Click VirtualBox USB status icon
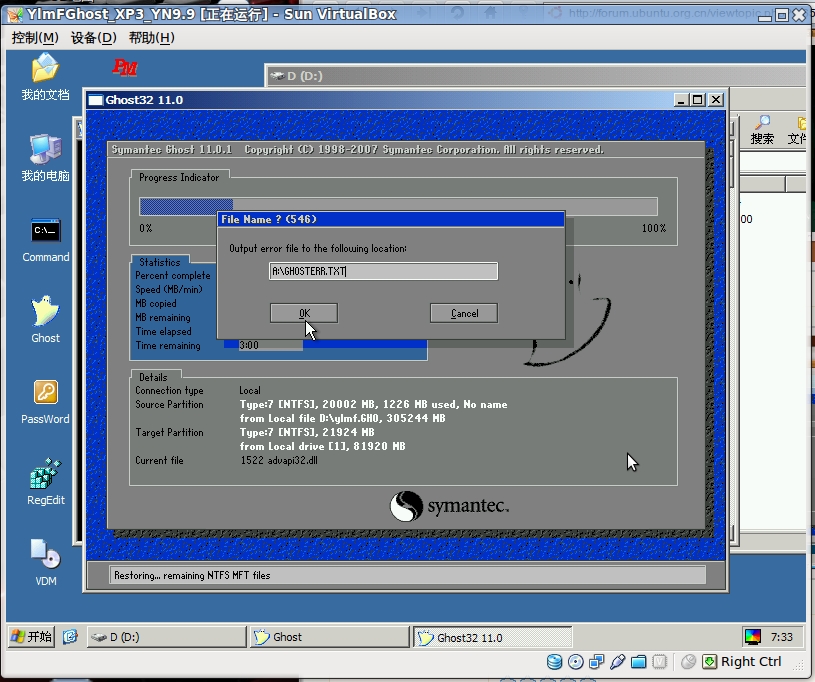Image resolution: width=815 pixels, height=682 pixels. pos(617,662)
